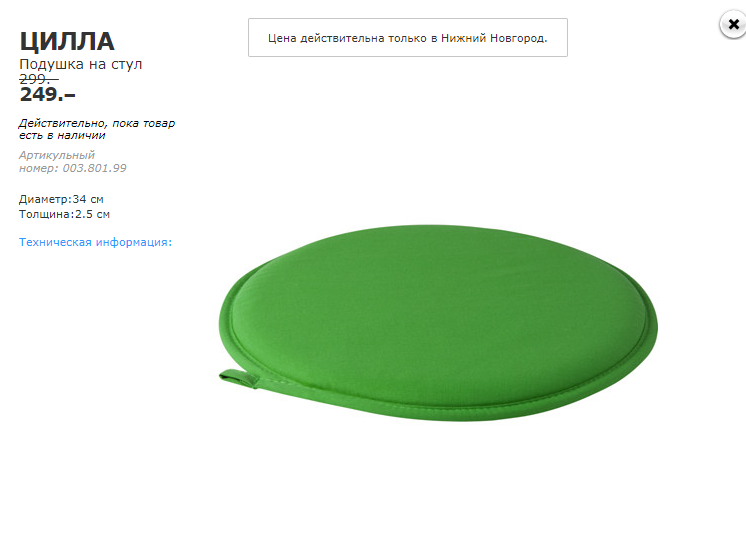Screen dimensions: 746x551
Task: Click the "Толщина:2.5 см" specification
Action: coord(65,214)
